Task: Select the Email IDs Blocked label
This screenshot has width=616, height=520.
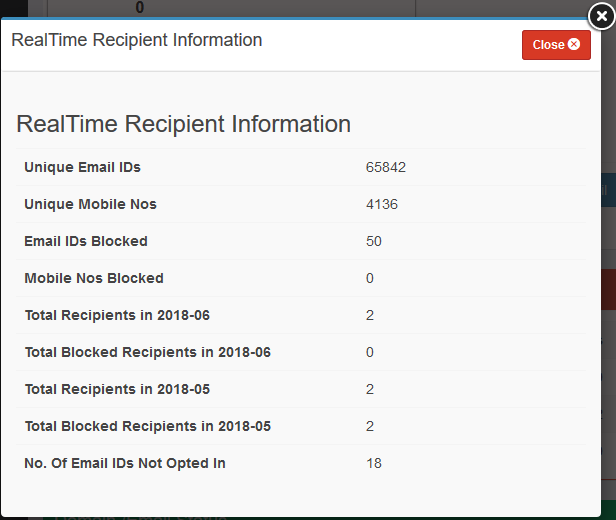Action: tap(86, 241)
